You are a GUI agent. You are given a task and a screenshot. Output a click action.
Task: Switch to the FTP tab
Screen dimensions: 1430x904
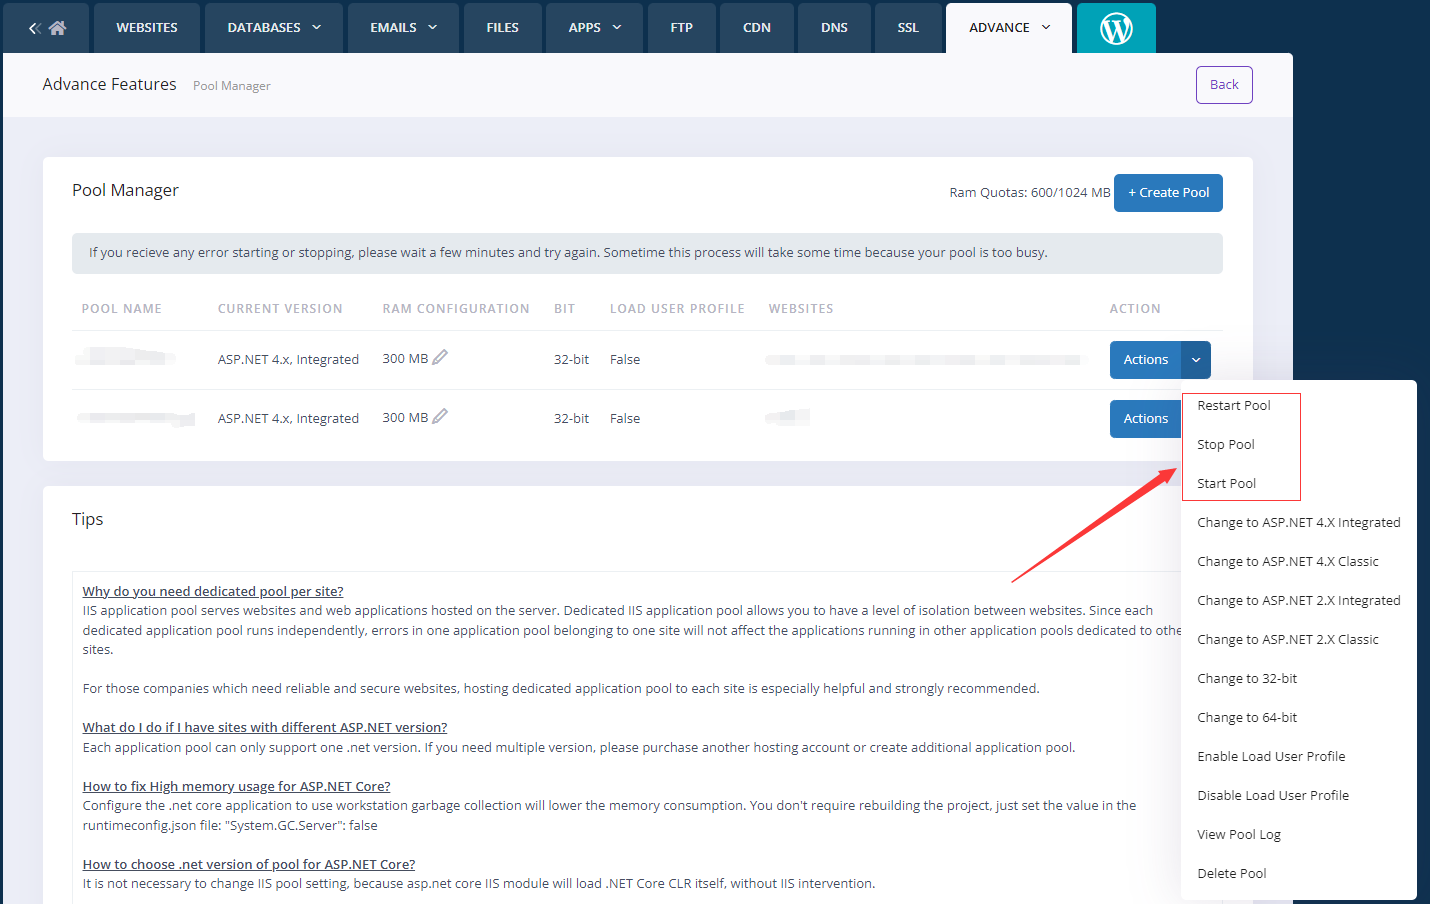tap(681, 27)
